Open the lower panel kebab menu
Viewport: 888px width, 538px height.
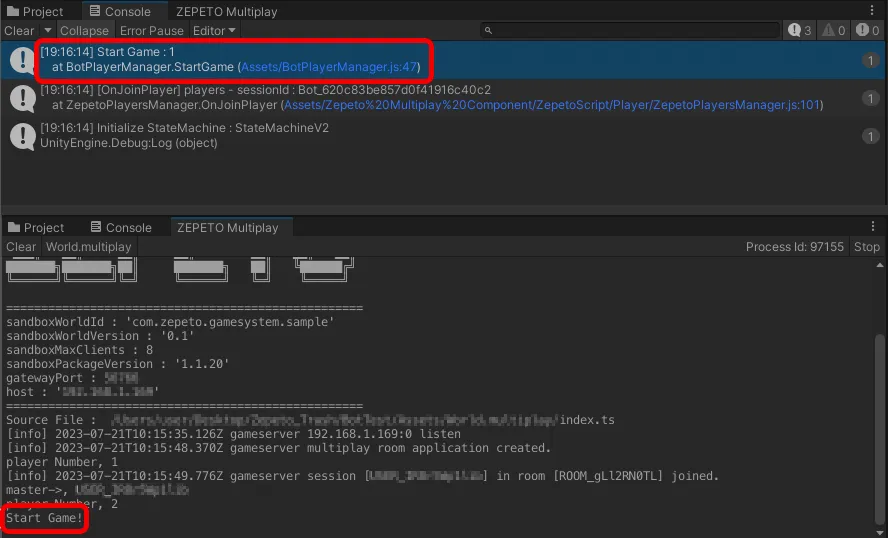click(x=873, y=227)
